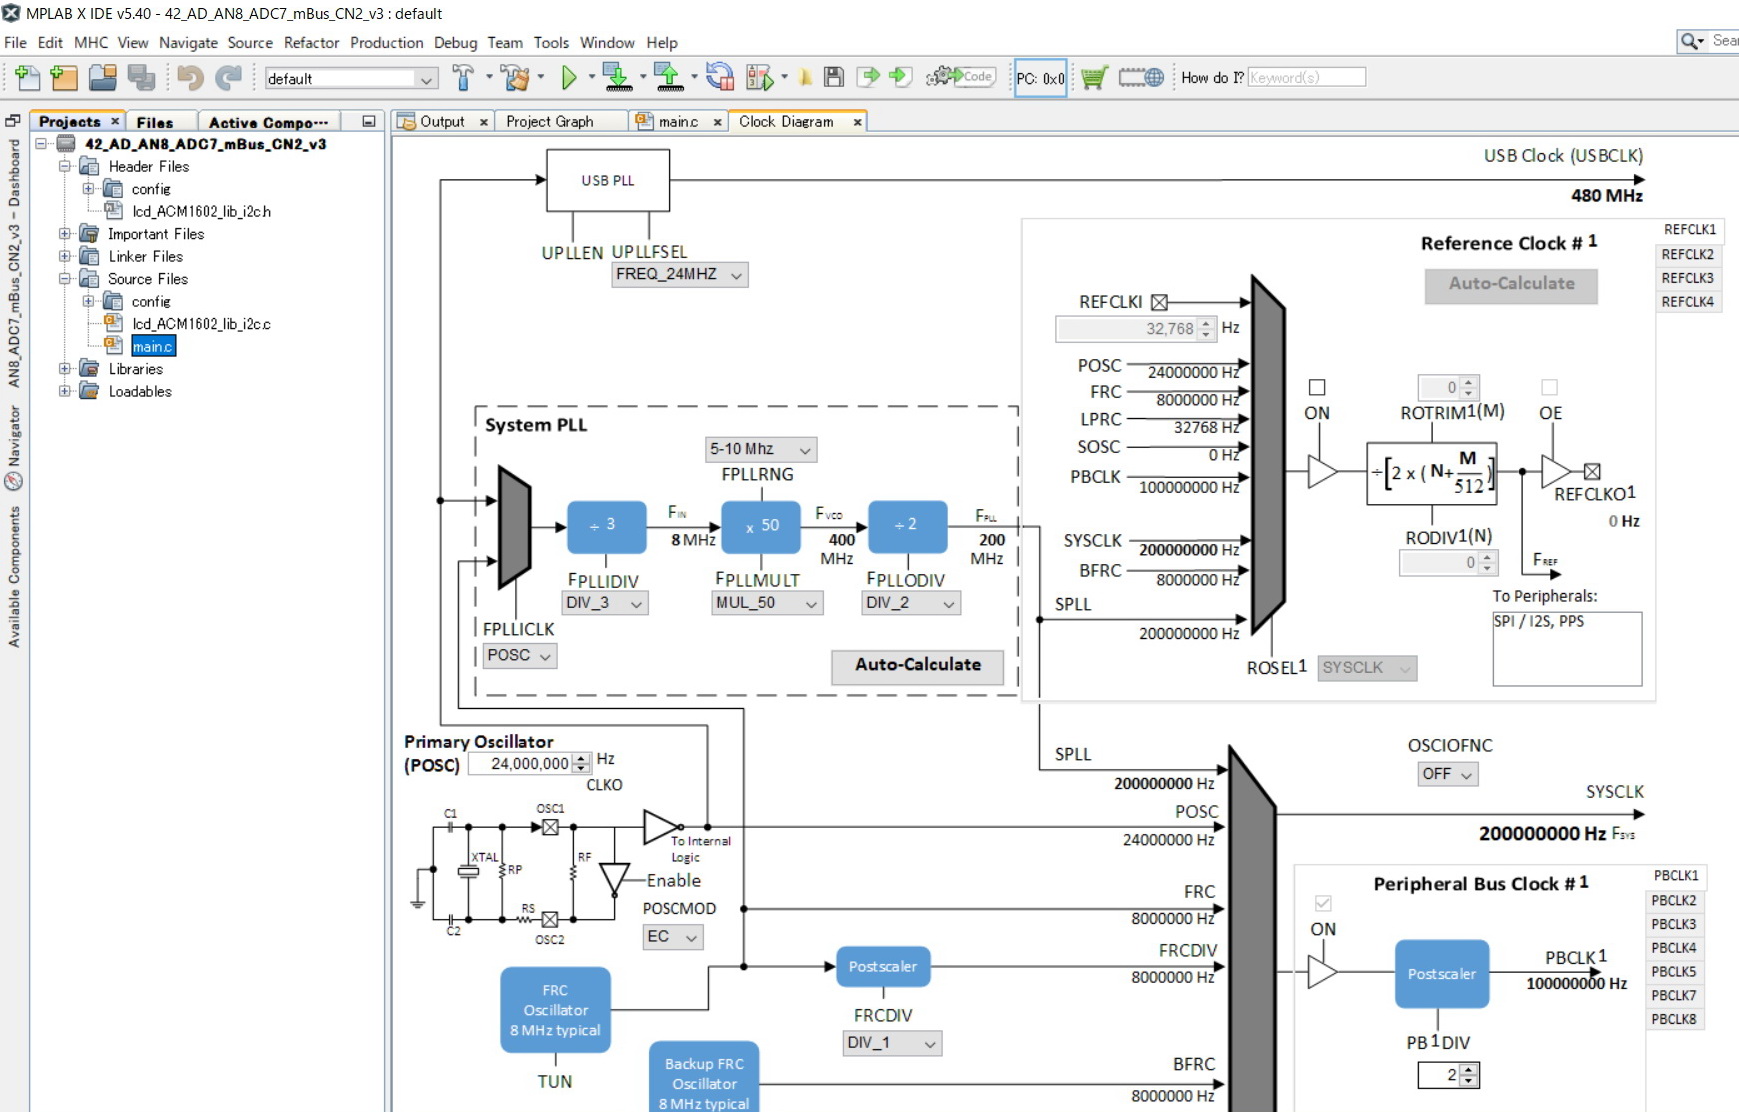
Task: Click the Redo arrow icon
Action: 229,78
